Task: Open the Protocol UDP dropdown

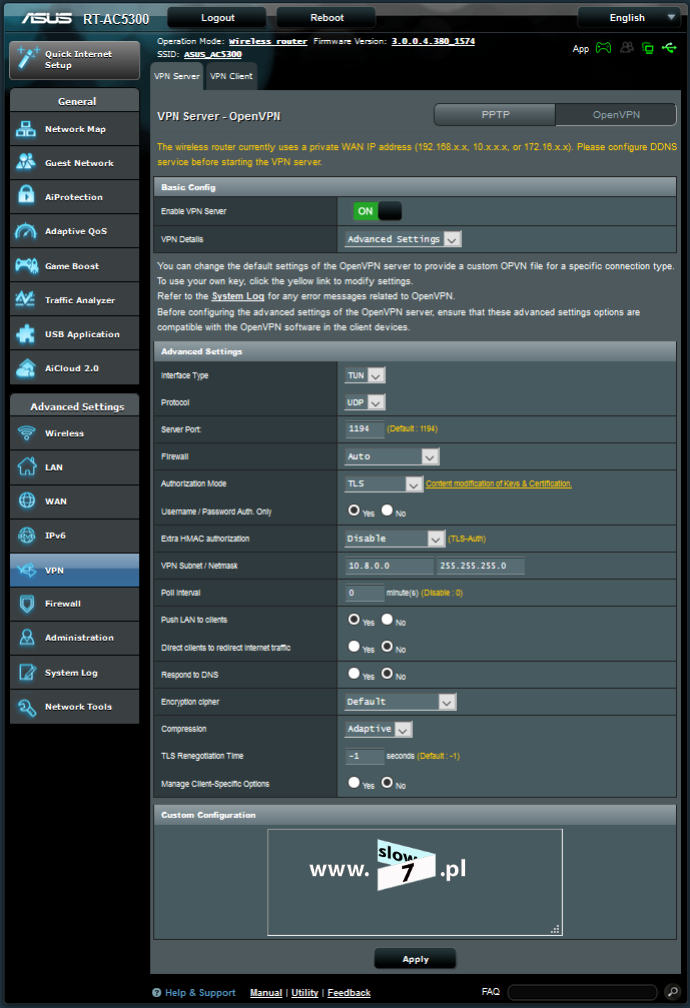Action: [365, 402]
